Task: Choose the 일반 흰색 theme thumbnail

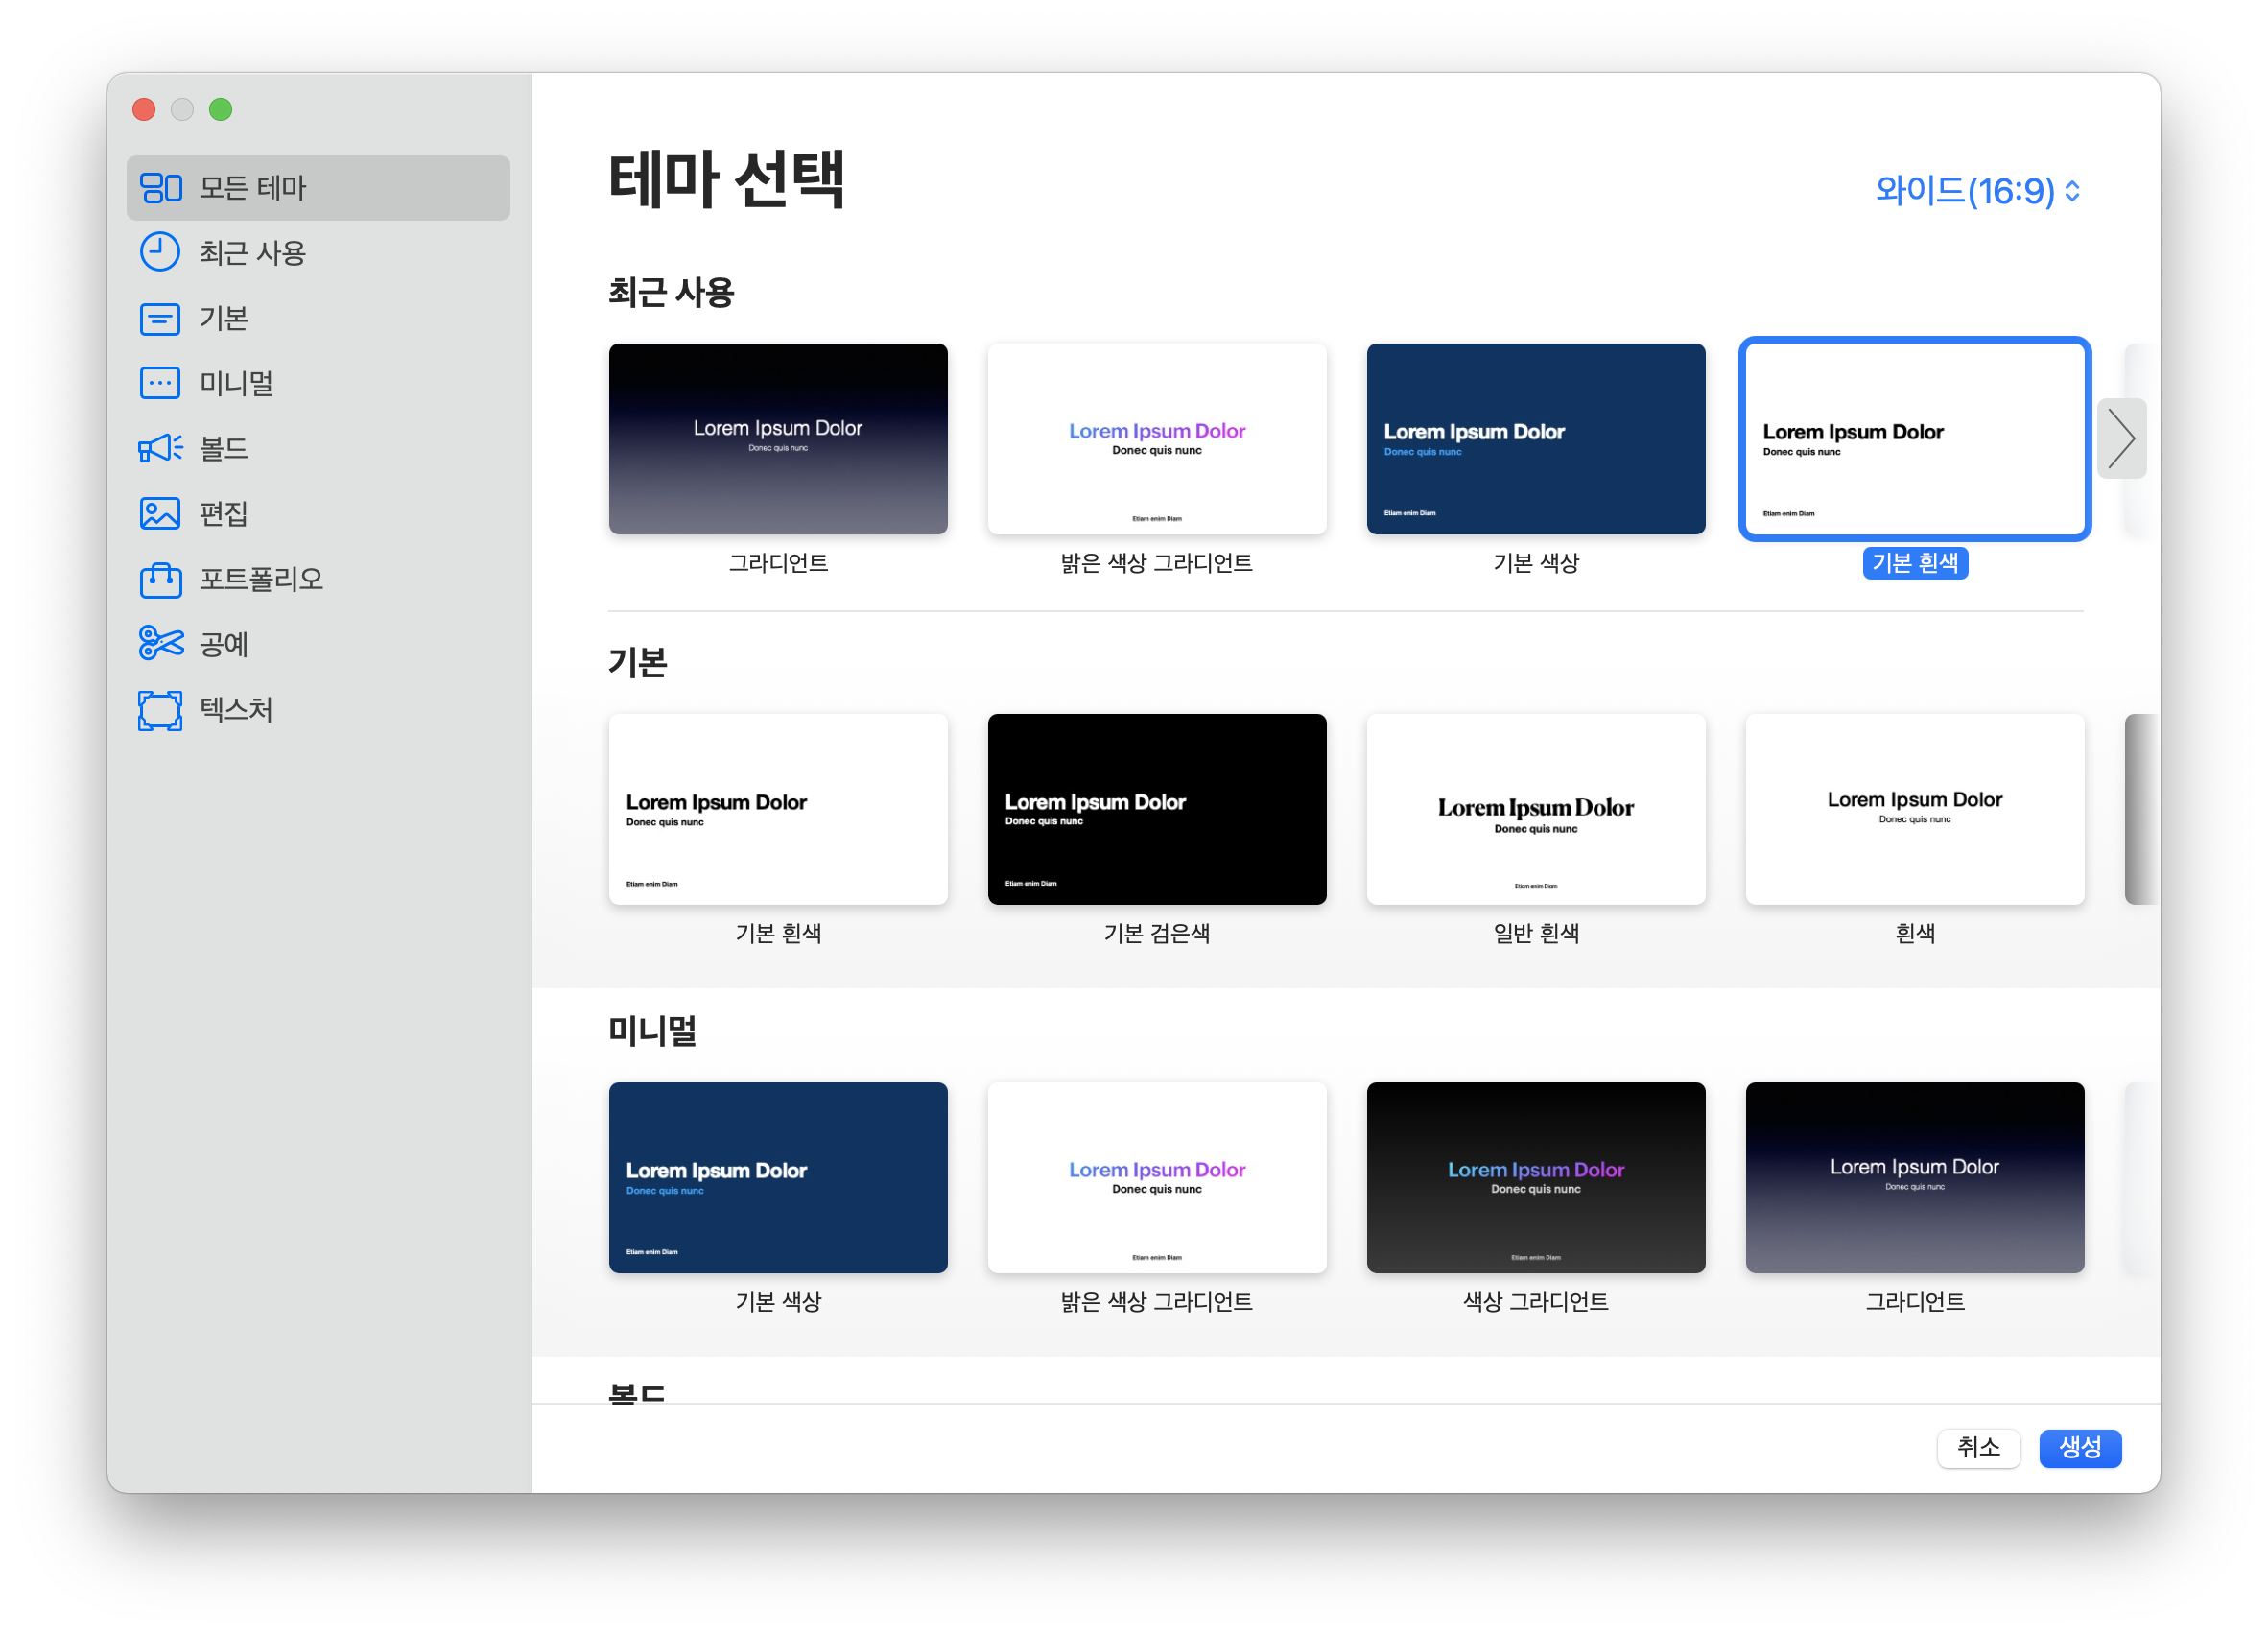Action: pyautogui.click(x=1535, y=809)
